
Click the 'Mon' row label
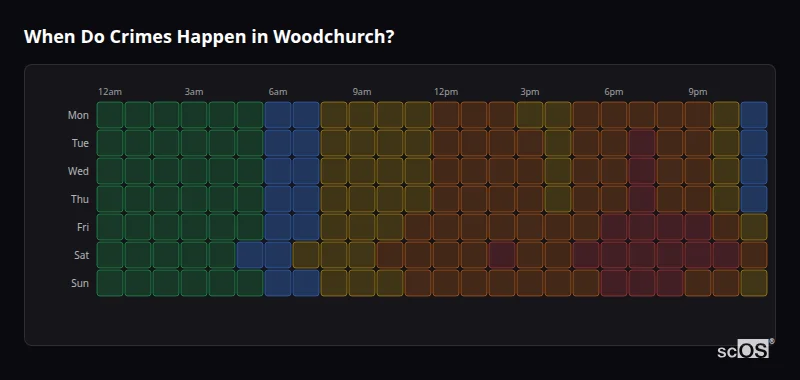[78, 115]
